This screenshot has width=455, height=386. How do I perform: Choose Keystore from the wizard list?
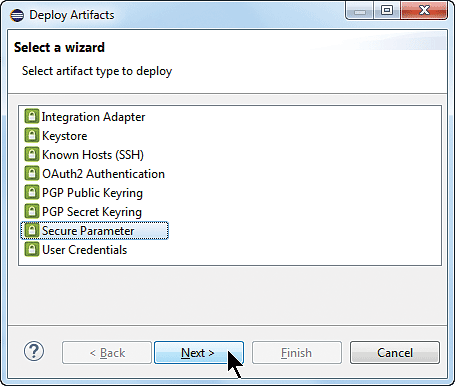coord(64,136)
